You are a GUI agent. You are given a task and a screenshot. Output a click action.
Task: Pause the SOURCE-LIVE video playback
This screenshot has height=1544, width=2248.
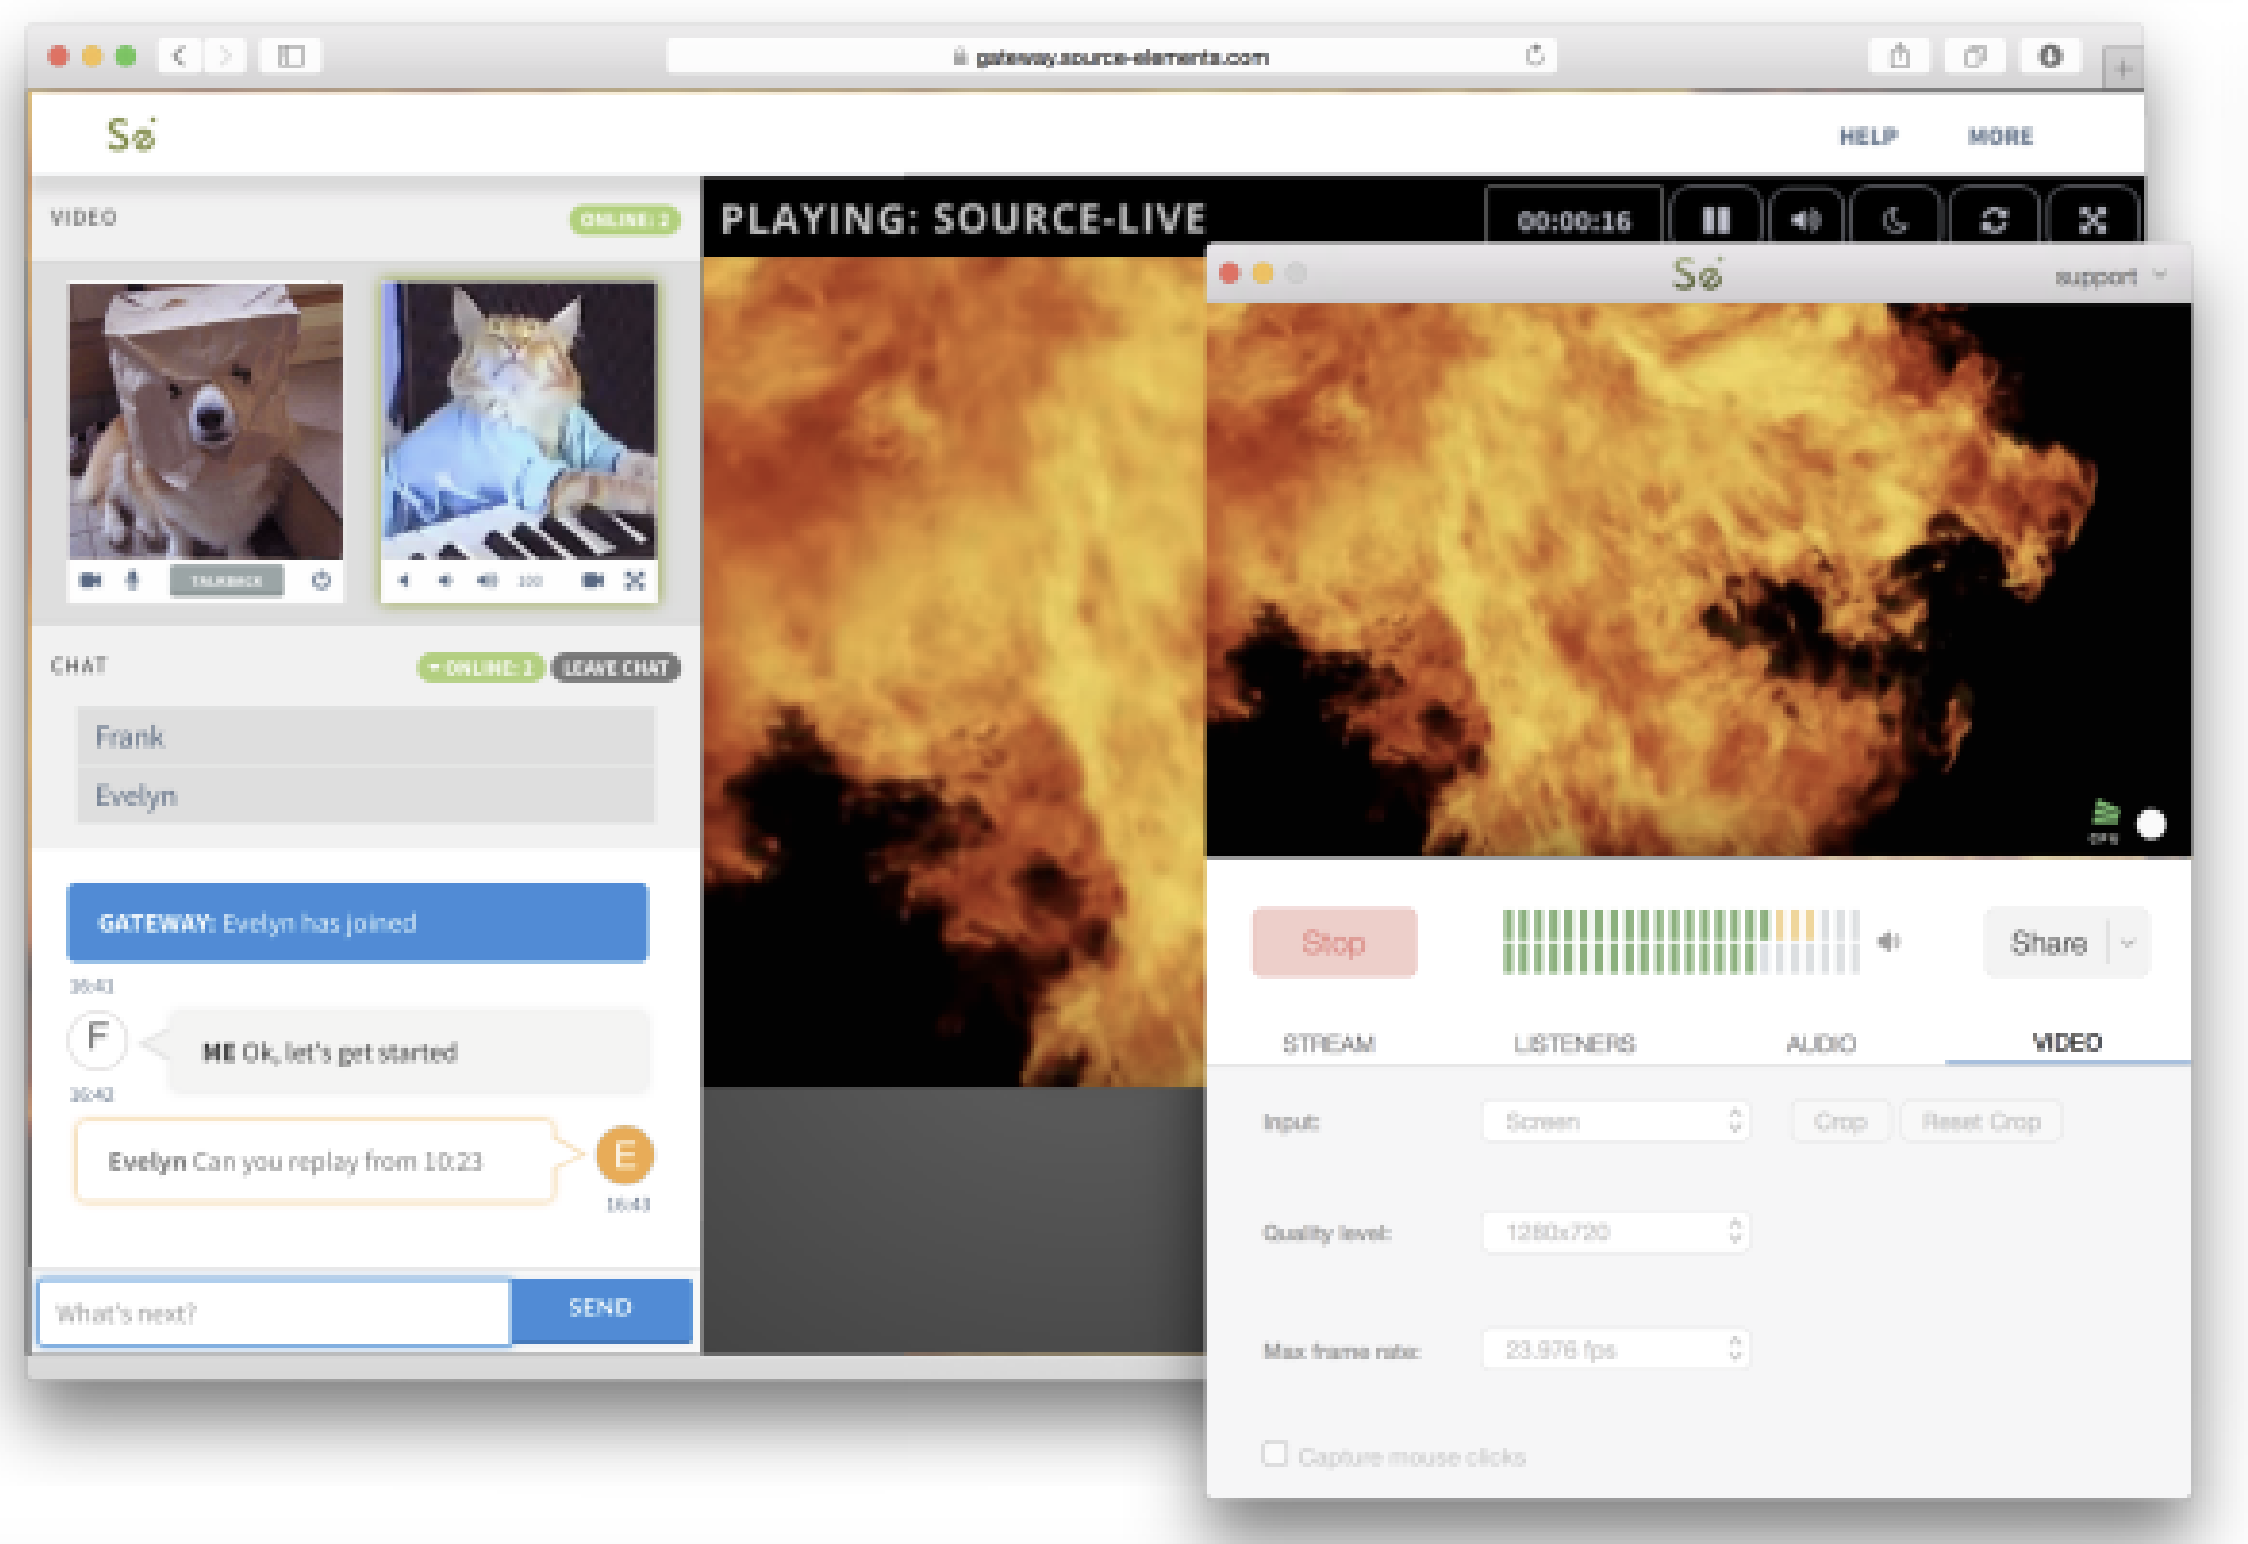tap(1717, 220)
